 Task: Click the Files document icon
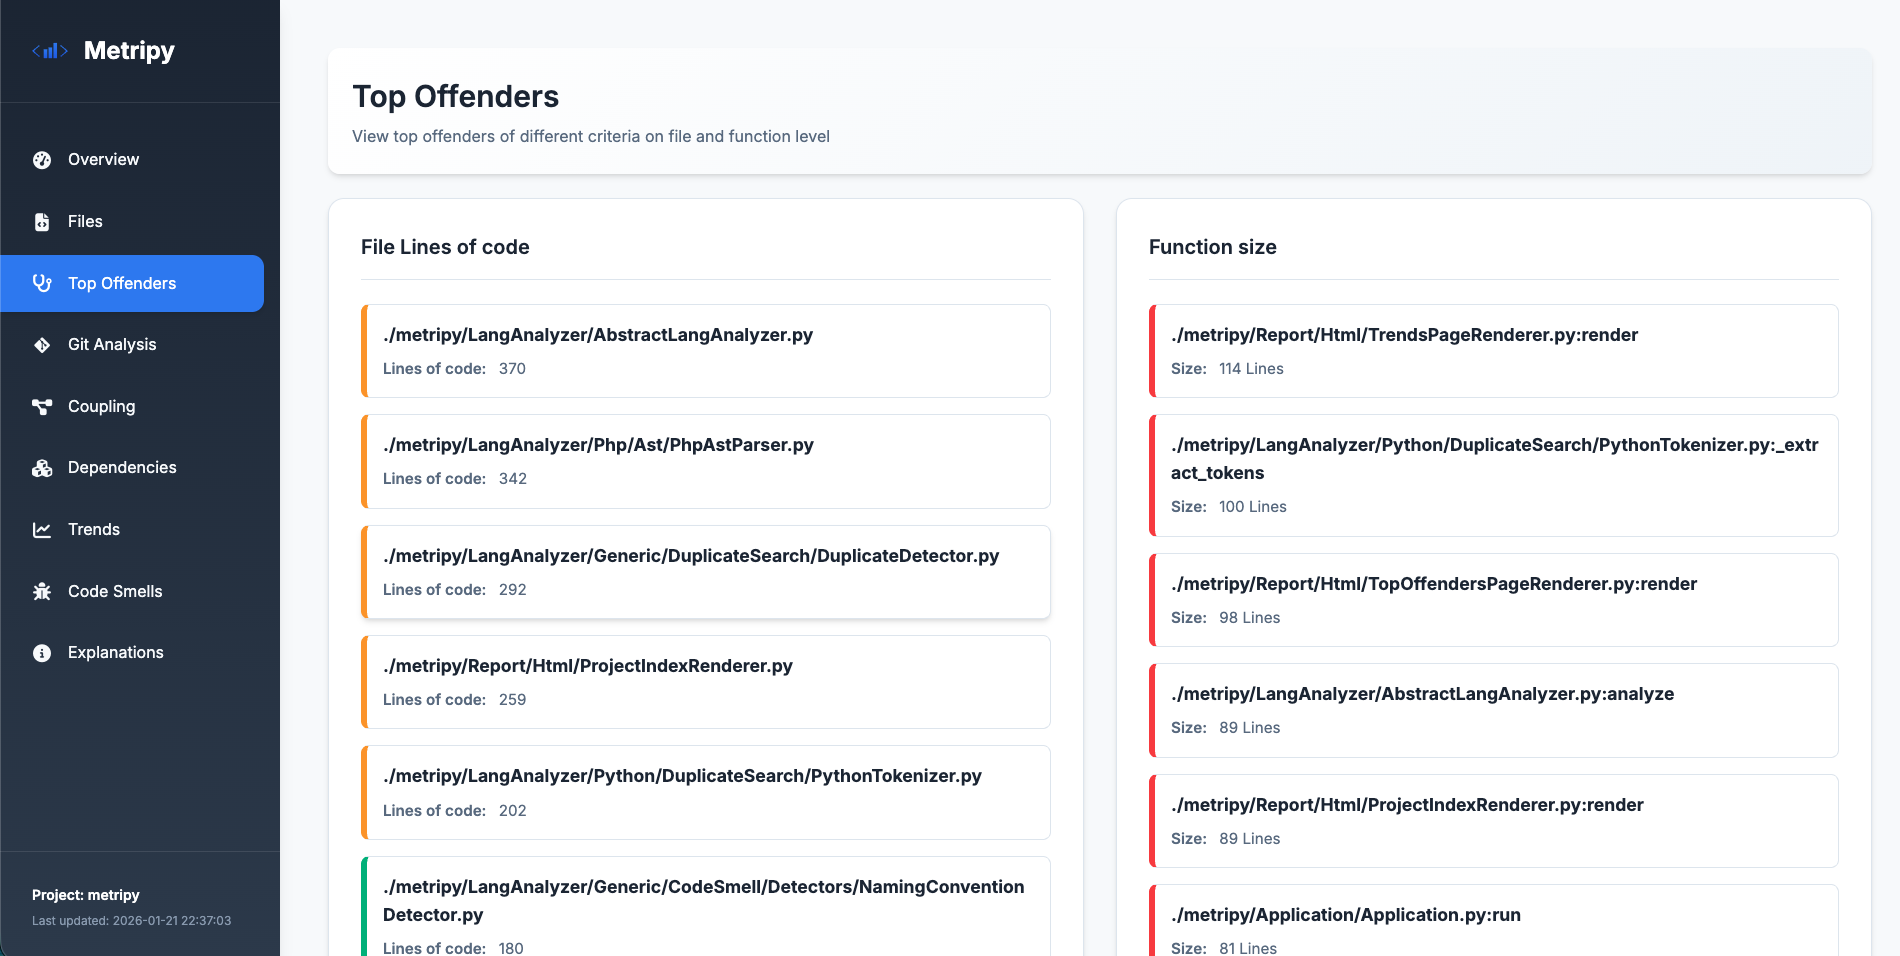[42, 222]
